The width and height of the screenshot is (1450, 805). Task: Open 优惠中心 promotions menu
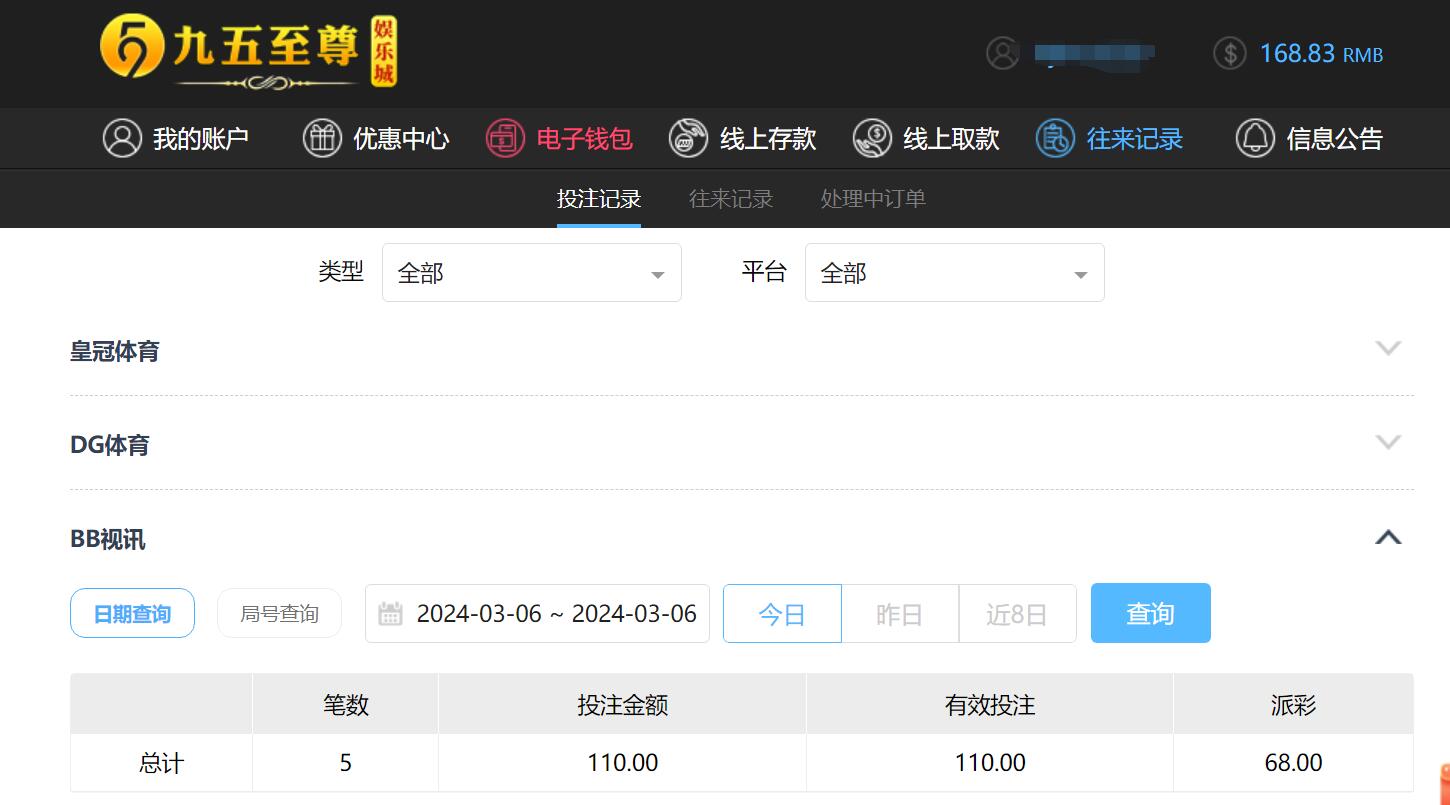pos(376,138)
